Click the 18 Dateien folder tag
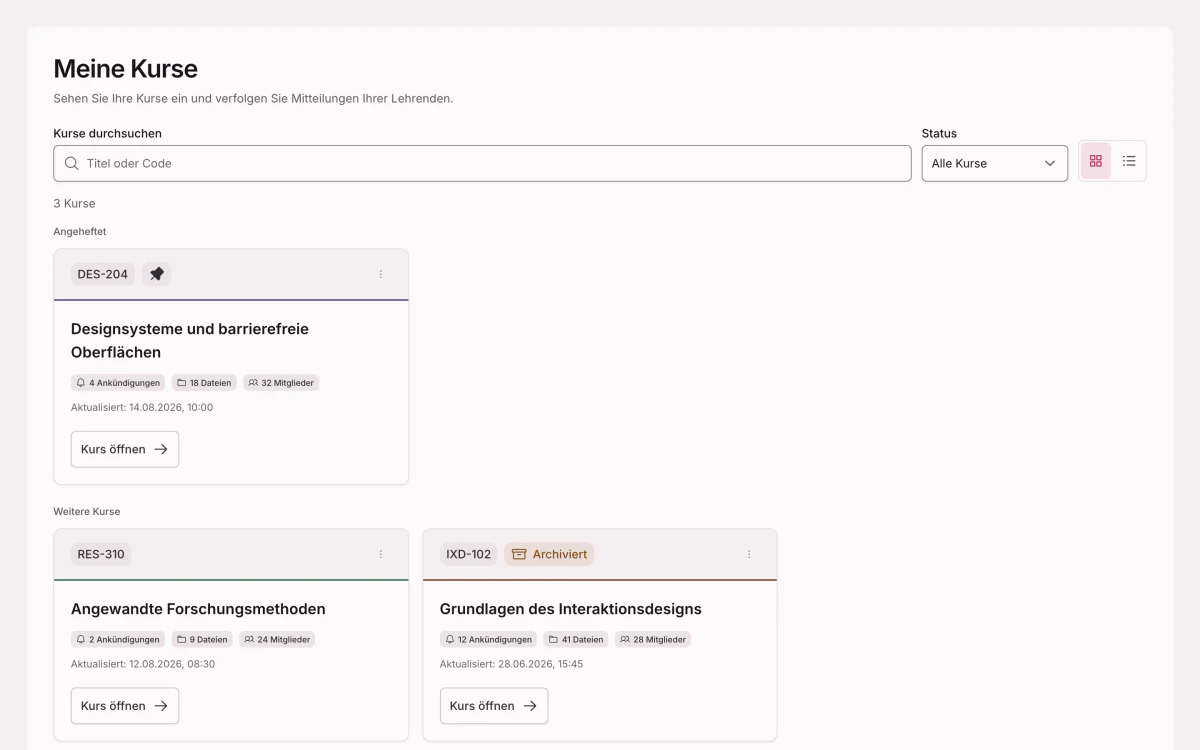 (x=204, y=383)
